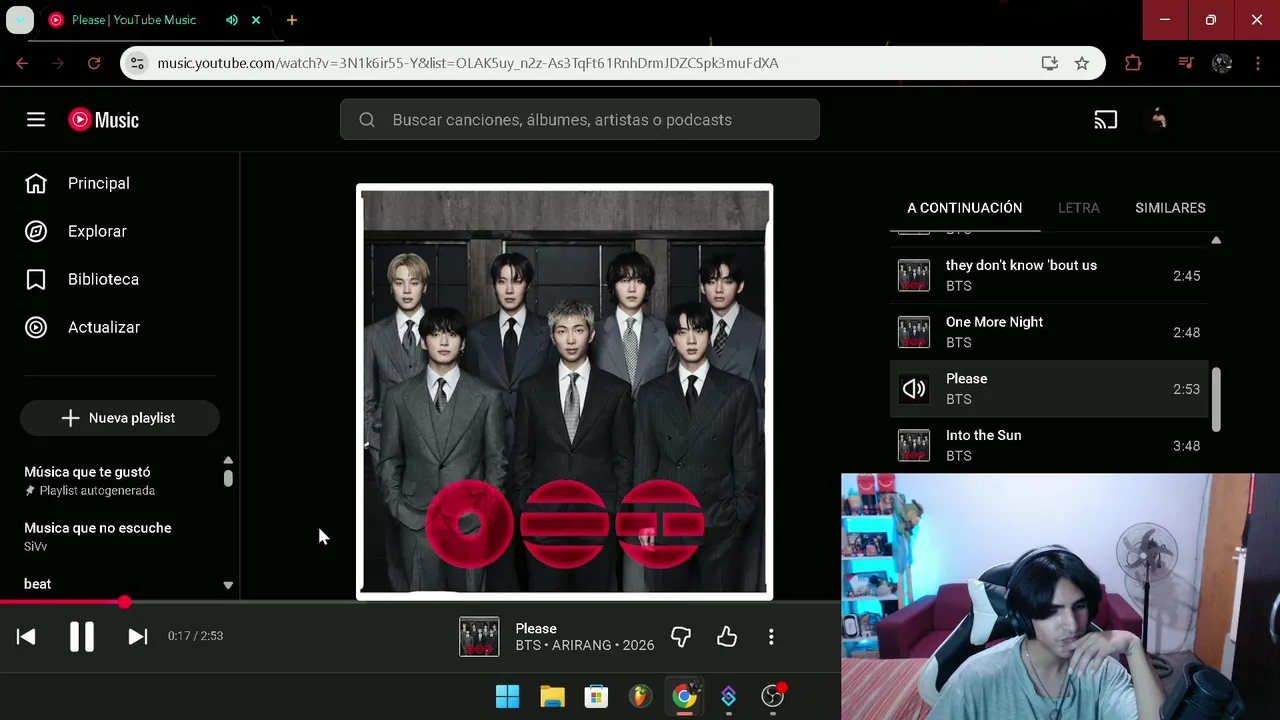Open the beat playlist

click(37, 584)
